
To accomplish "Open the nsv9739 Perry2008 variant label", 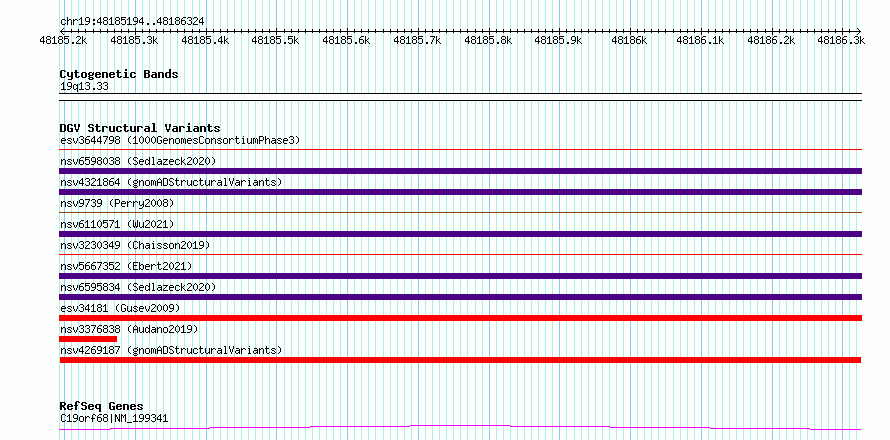I will [x=117, y=203].
